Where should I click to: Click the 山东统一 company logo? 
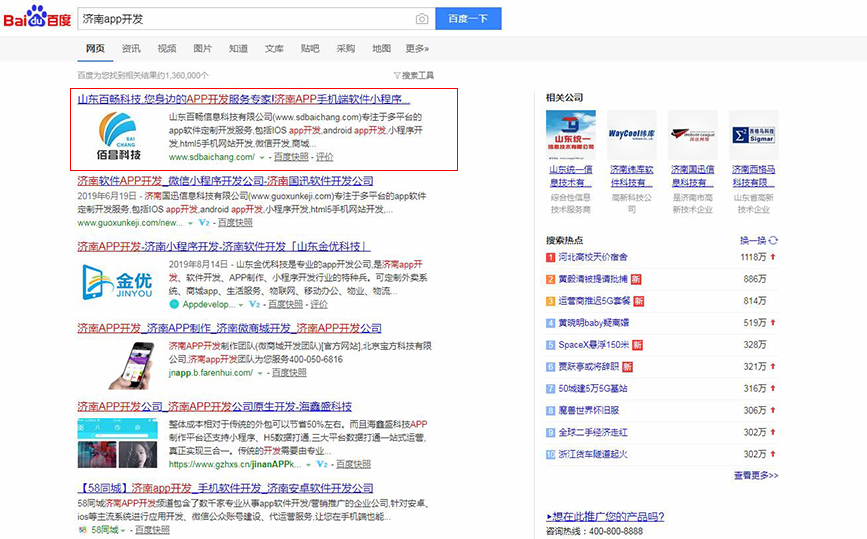click(571, 134)
